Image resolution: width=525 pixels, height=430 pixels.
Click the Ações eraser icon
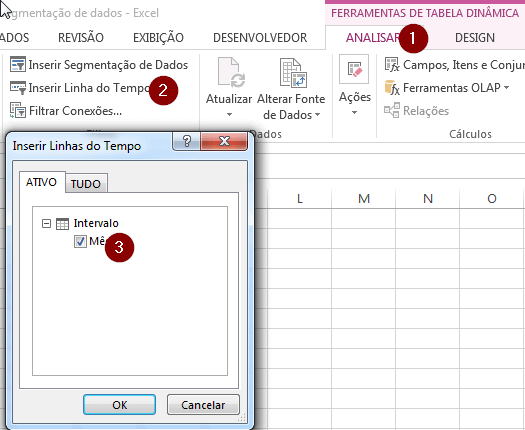coord(354,69)
